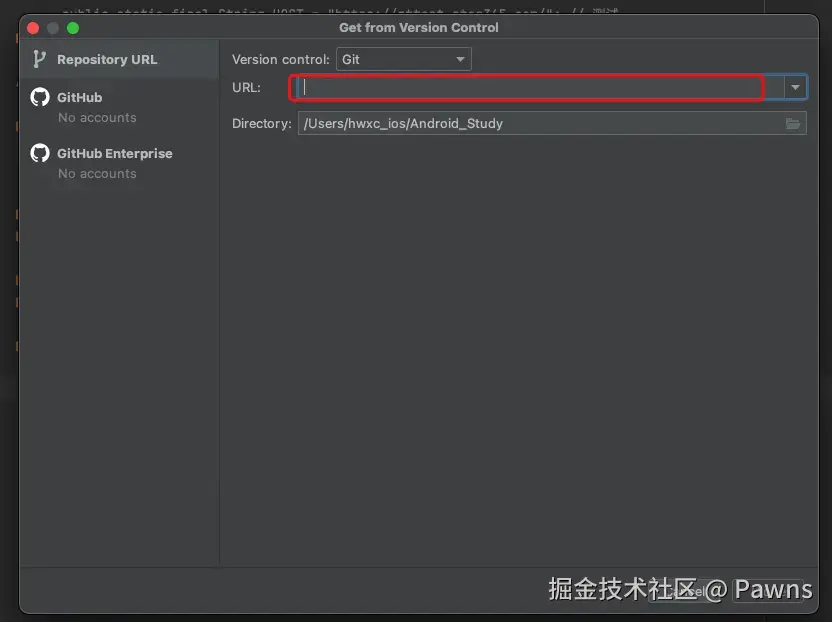832x622 pixels.
Task: Open the GitHub Enterprise section
Action: 119,163
